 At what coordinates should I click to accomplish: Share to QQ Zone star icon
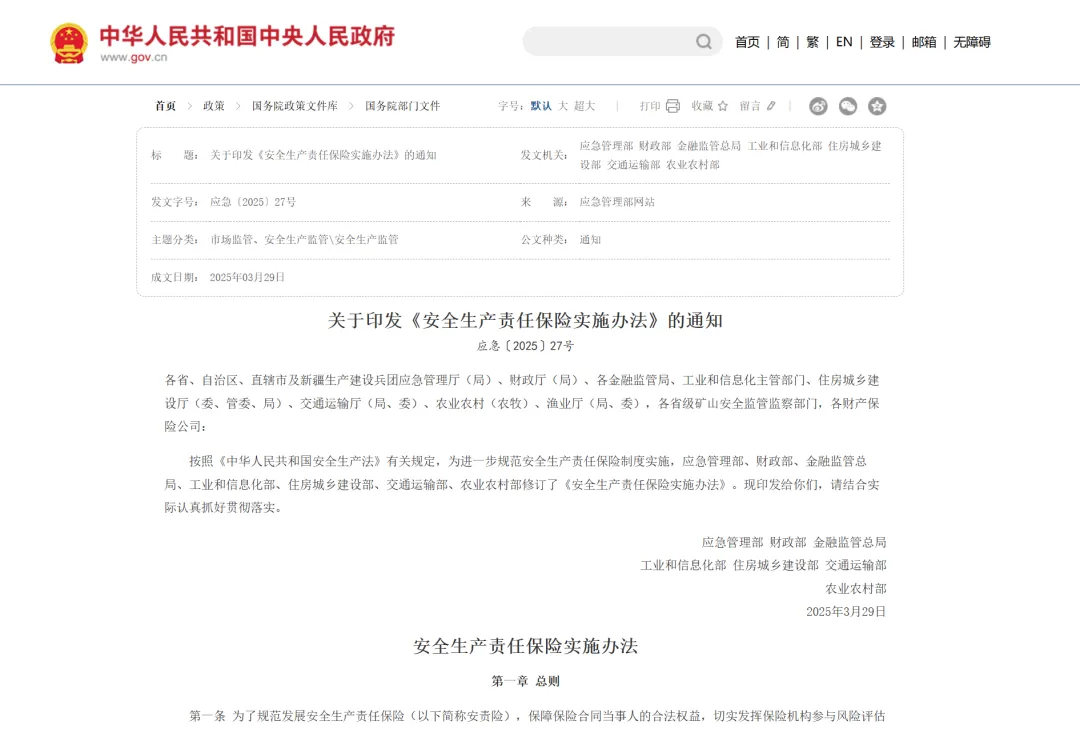pos(877,106)
